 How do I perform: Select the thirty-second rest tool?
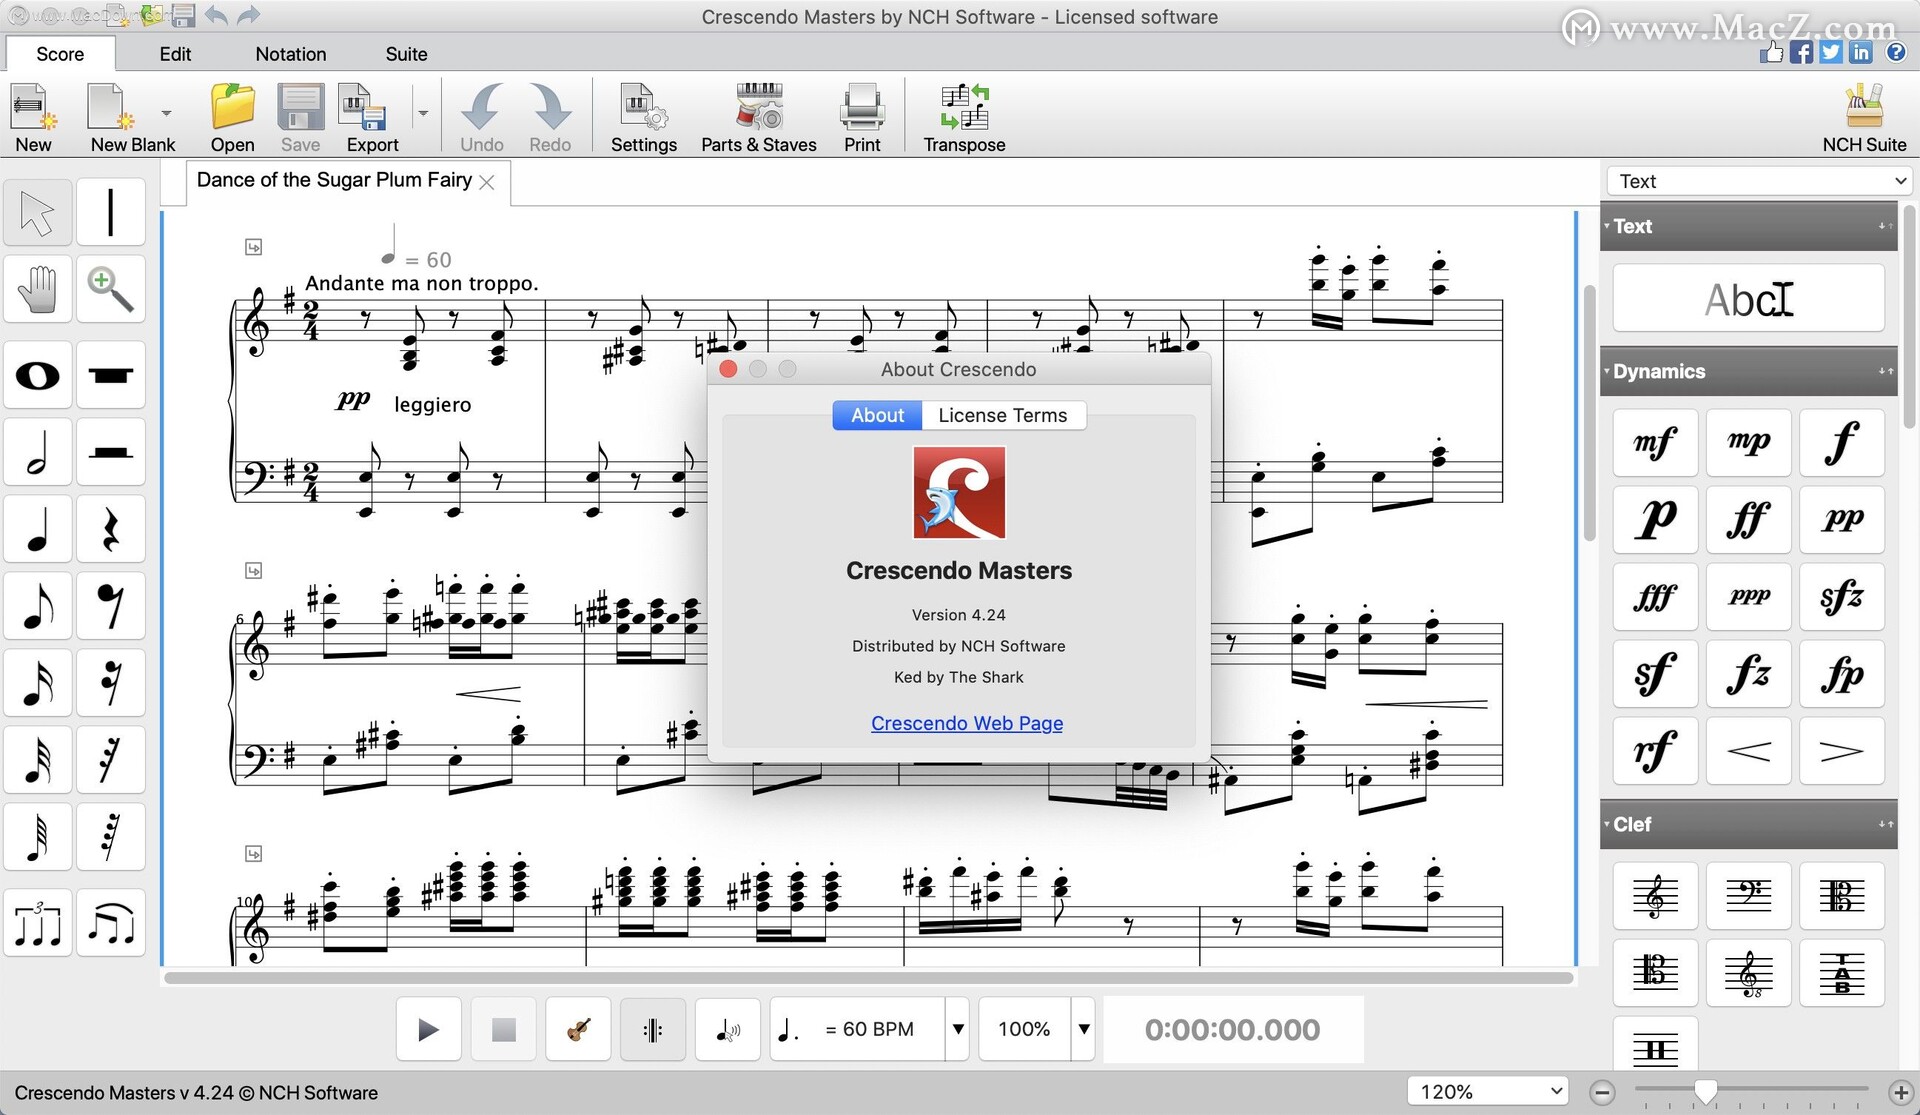click(110, 760)
